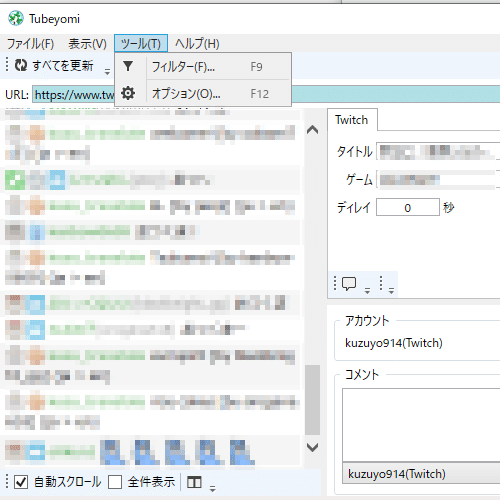Open the kuzuyo914(Twitch) account dropdown below コメント
The image size is (500, 500).
tap(421, 473)
